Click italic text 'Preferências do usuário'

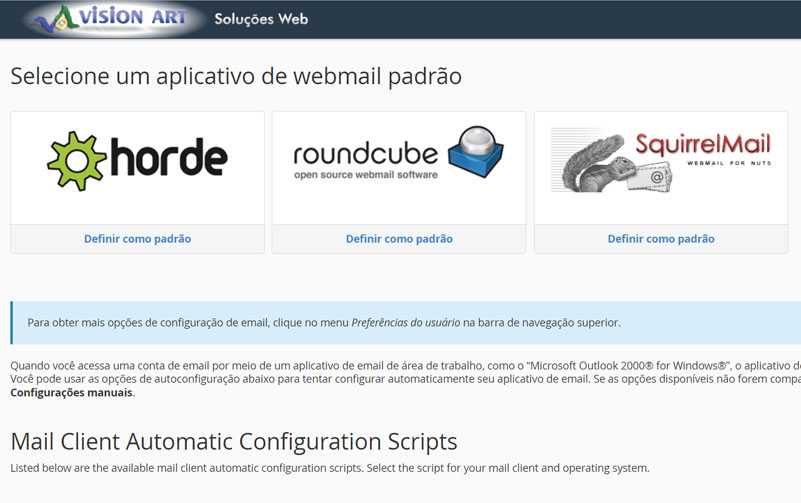406,323
